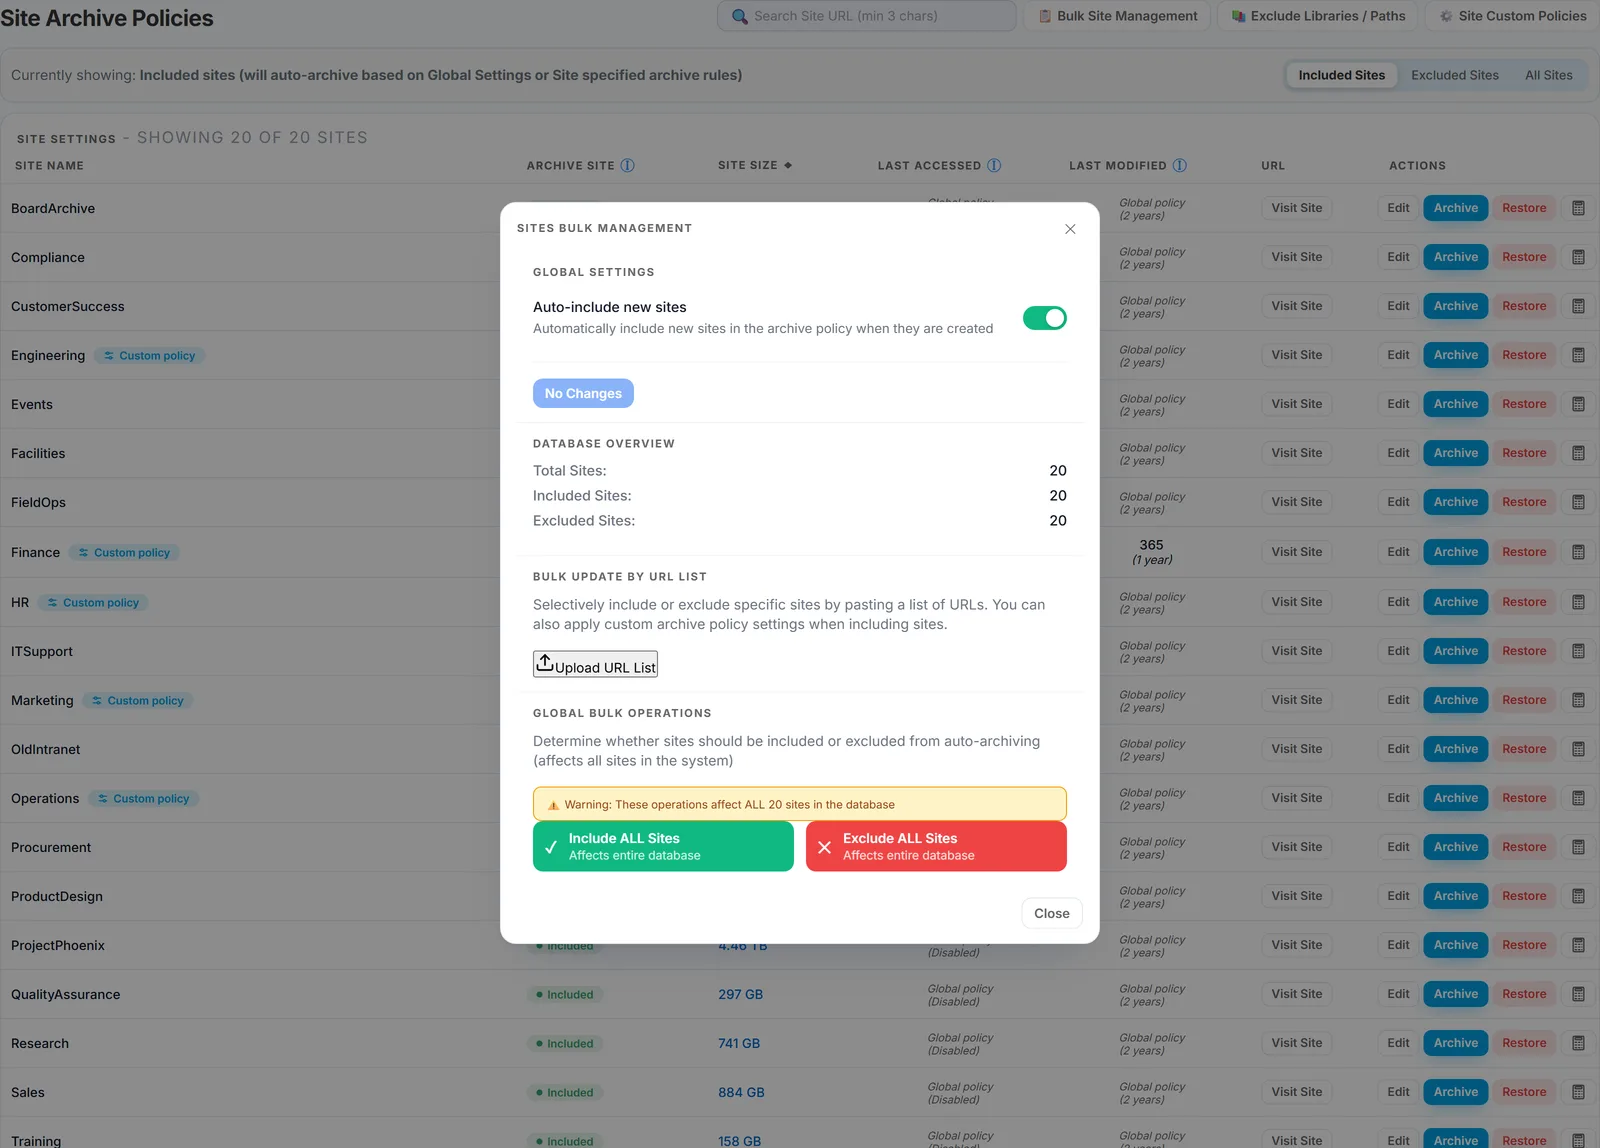The image size is (1600, 1148).
Task: Click details icon for Facilities row
Action: click(x=1578, y=453)
